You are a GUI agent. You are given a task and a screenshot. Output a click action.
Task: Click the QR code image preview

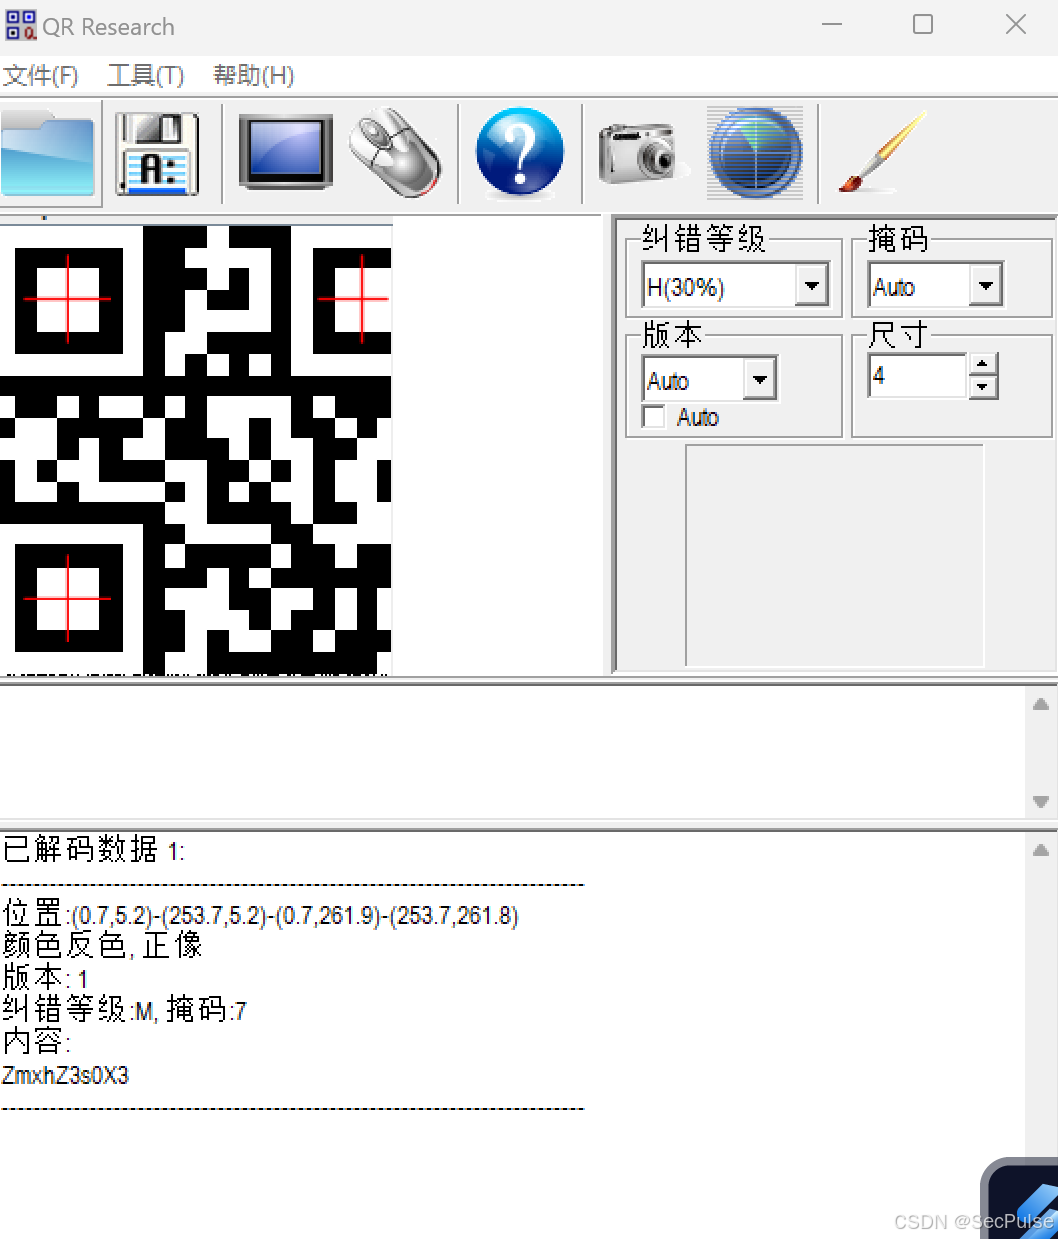196,450
